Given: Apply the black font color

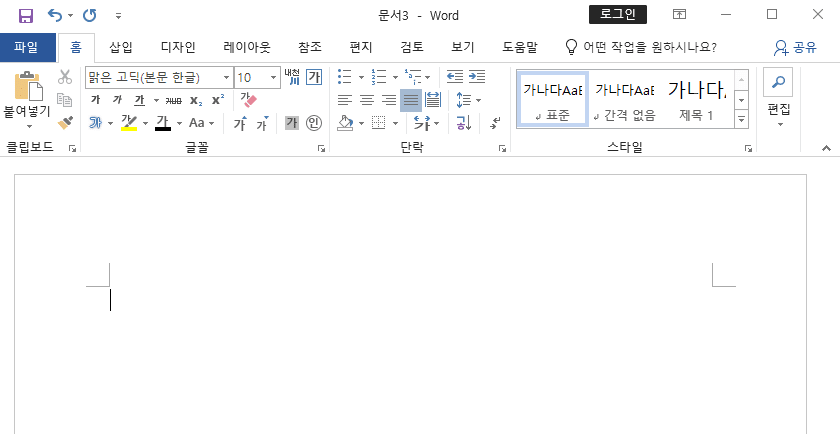Looking at the screenshot, I should tap(163, 123).
